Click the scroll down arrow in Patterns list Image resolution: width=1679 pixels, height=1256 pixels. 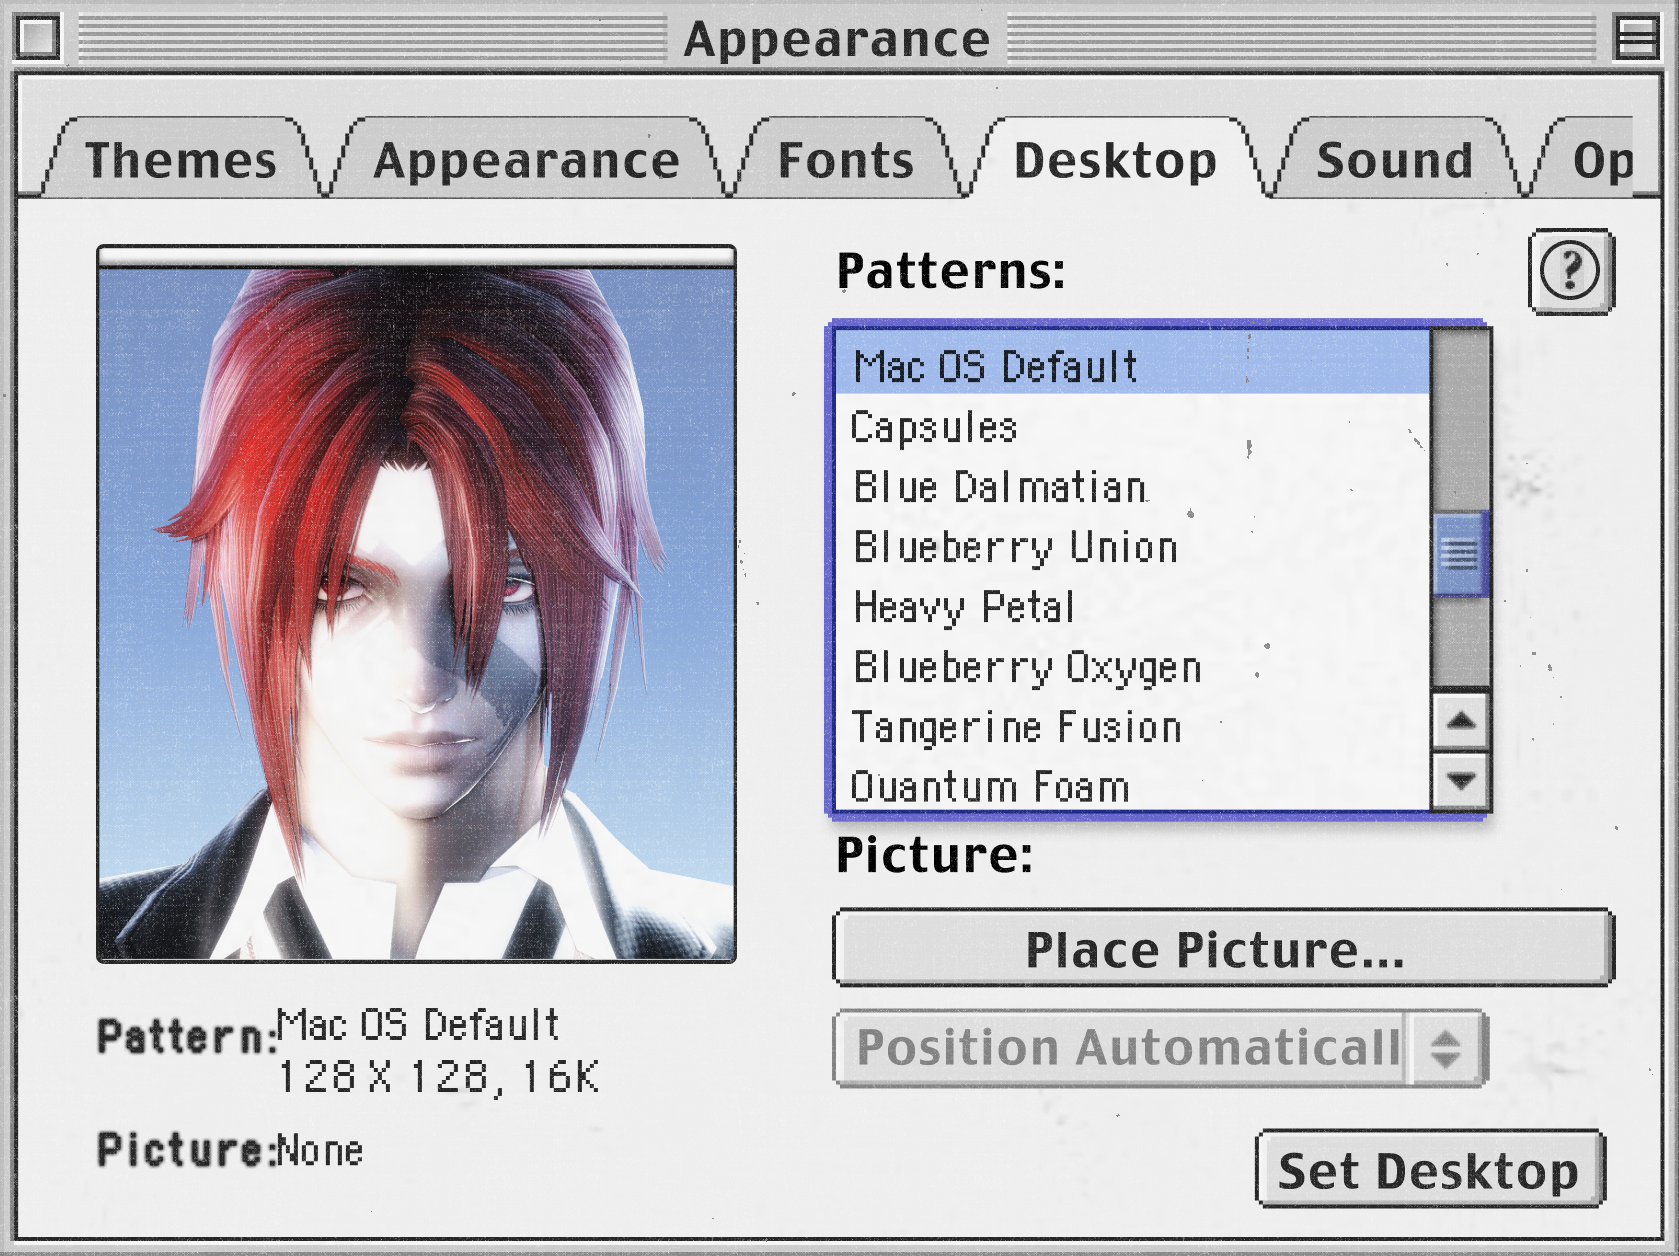[x=1461, y=780]
